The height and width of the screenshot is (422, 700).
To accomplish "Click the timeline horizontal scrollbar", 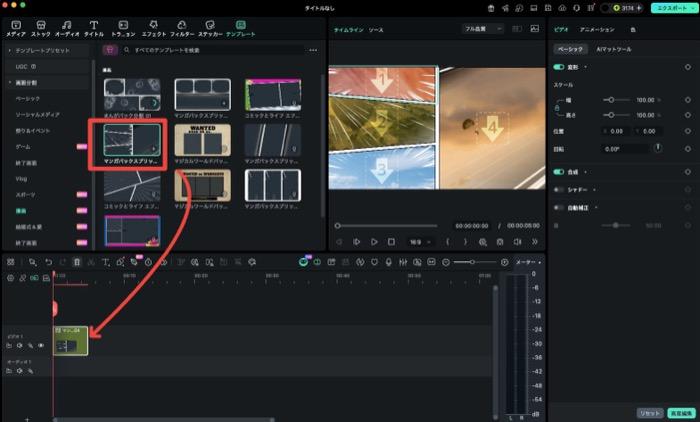I will tap(164, 419).
